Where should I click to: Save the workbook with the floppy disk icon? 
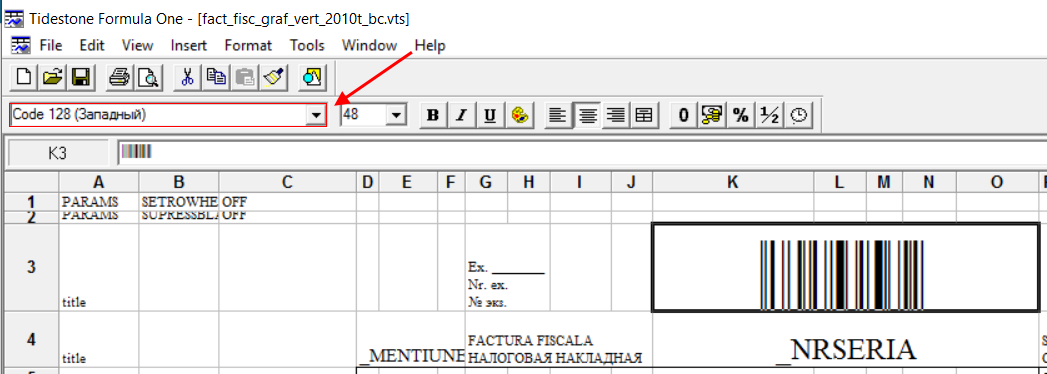point(81,77)
